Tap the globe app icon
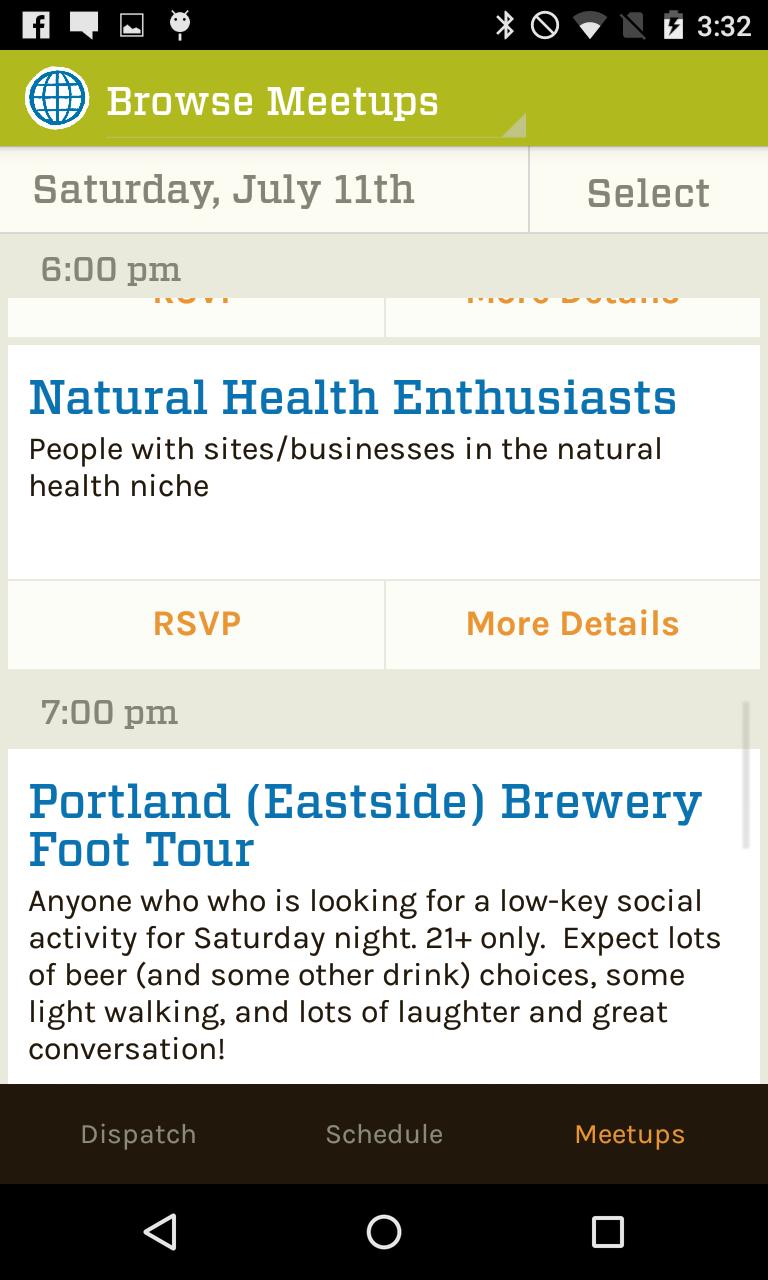768x1280 pixels. [x=56, y=98]
